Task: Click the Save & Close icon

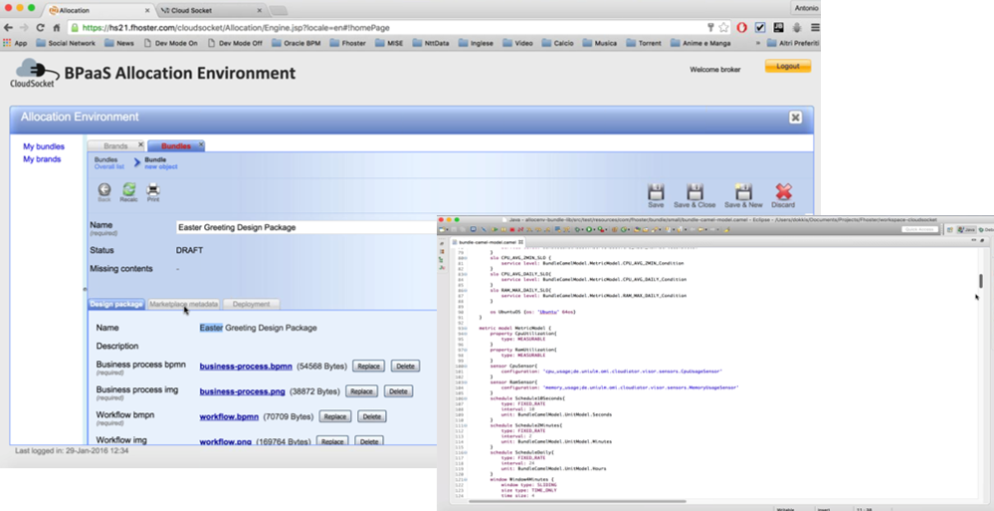Action: (696, 192)
